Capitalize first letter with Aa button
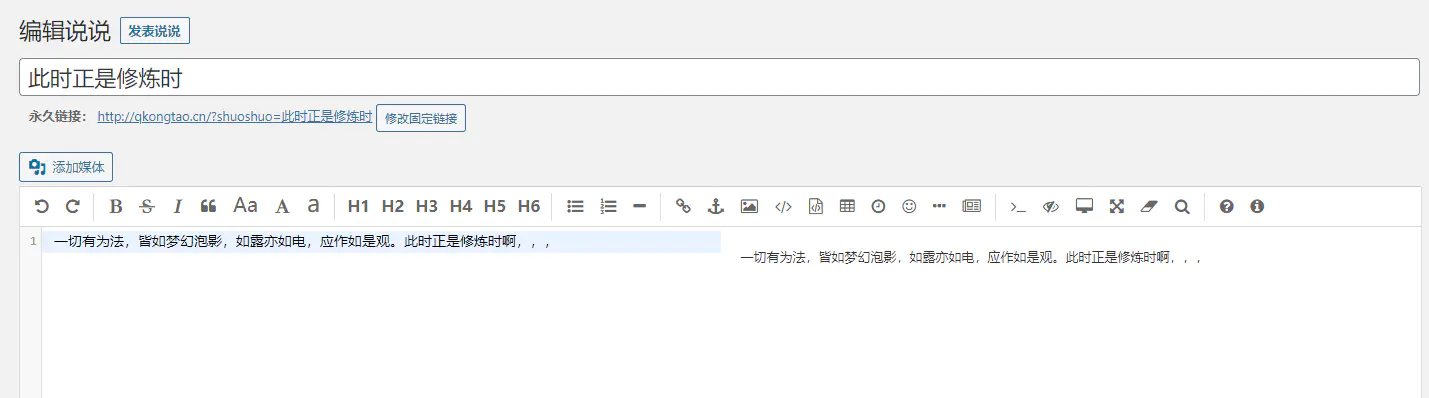This screenshot has height=398, width=1429. pos(245,206)
